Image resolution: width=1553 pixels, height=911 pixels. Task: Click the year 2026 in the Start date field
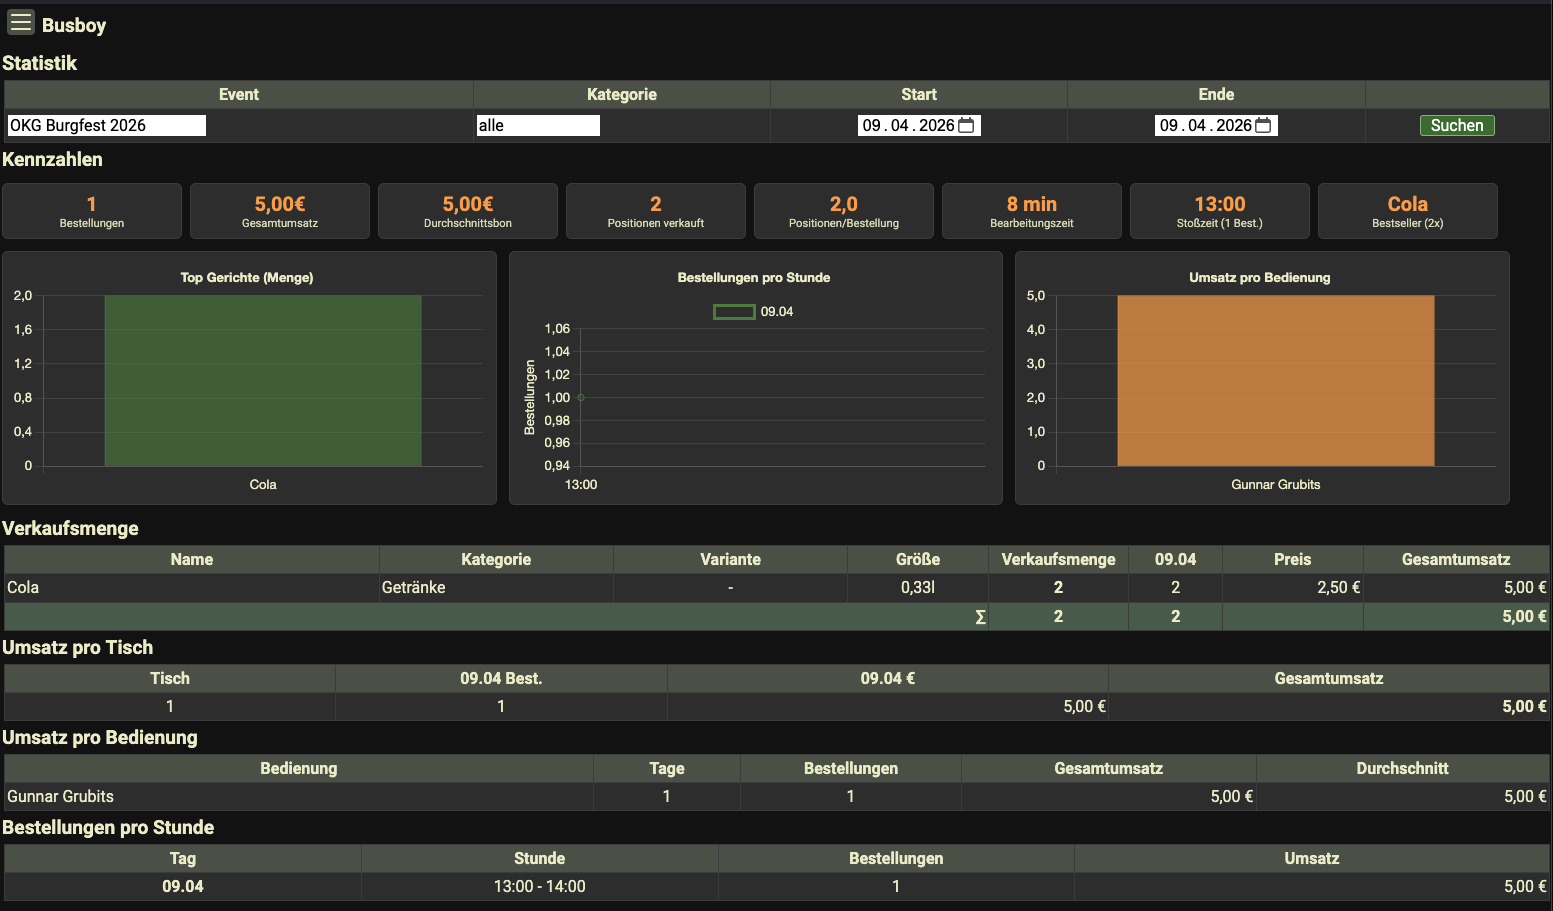click(936, 125)
